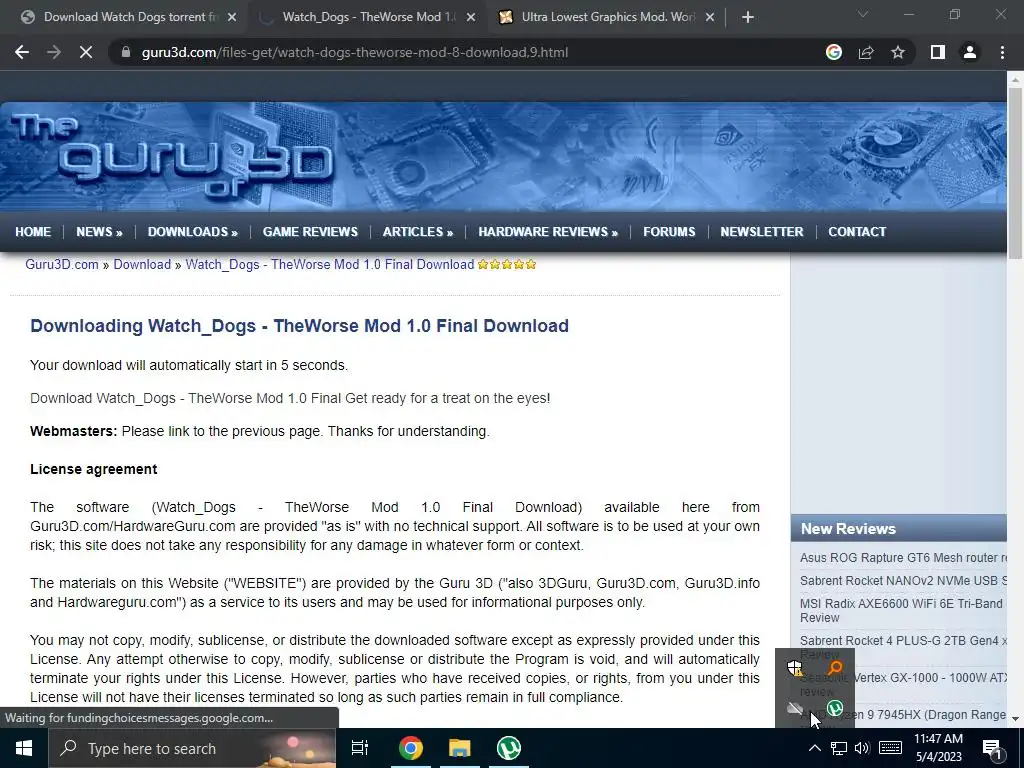
Task: Click the Download breadcrumb link
Action: 142,264
